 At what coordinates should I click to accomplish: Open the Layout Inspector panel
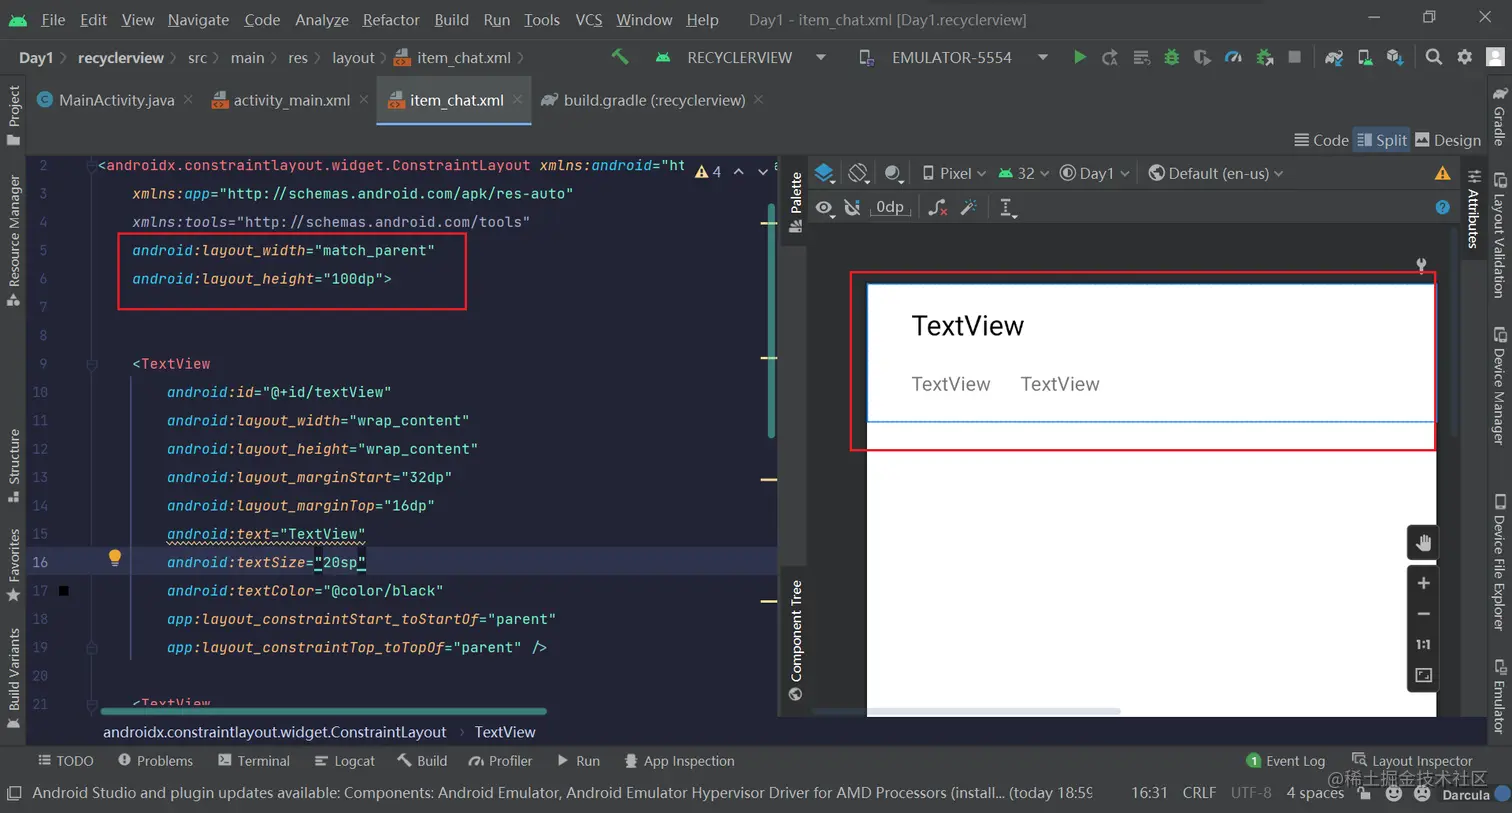(x=1412, y=761)
